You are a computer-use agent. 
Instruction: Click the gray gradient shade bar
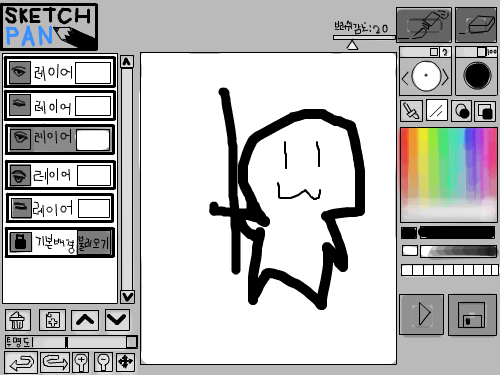pyautogui.click(x=459, y=251)
